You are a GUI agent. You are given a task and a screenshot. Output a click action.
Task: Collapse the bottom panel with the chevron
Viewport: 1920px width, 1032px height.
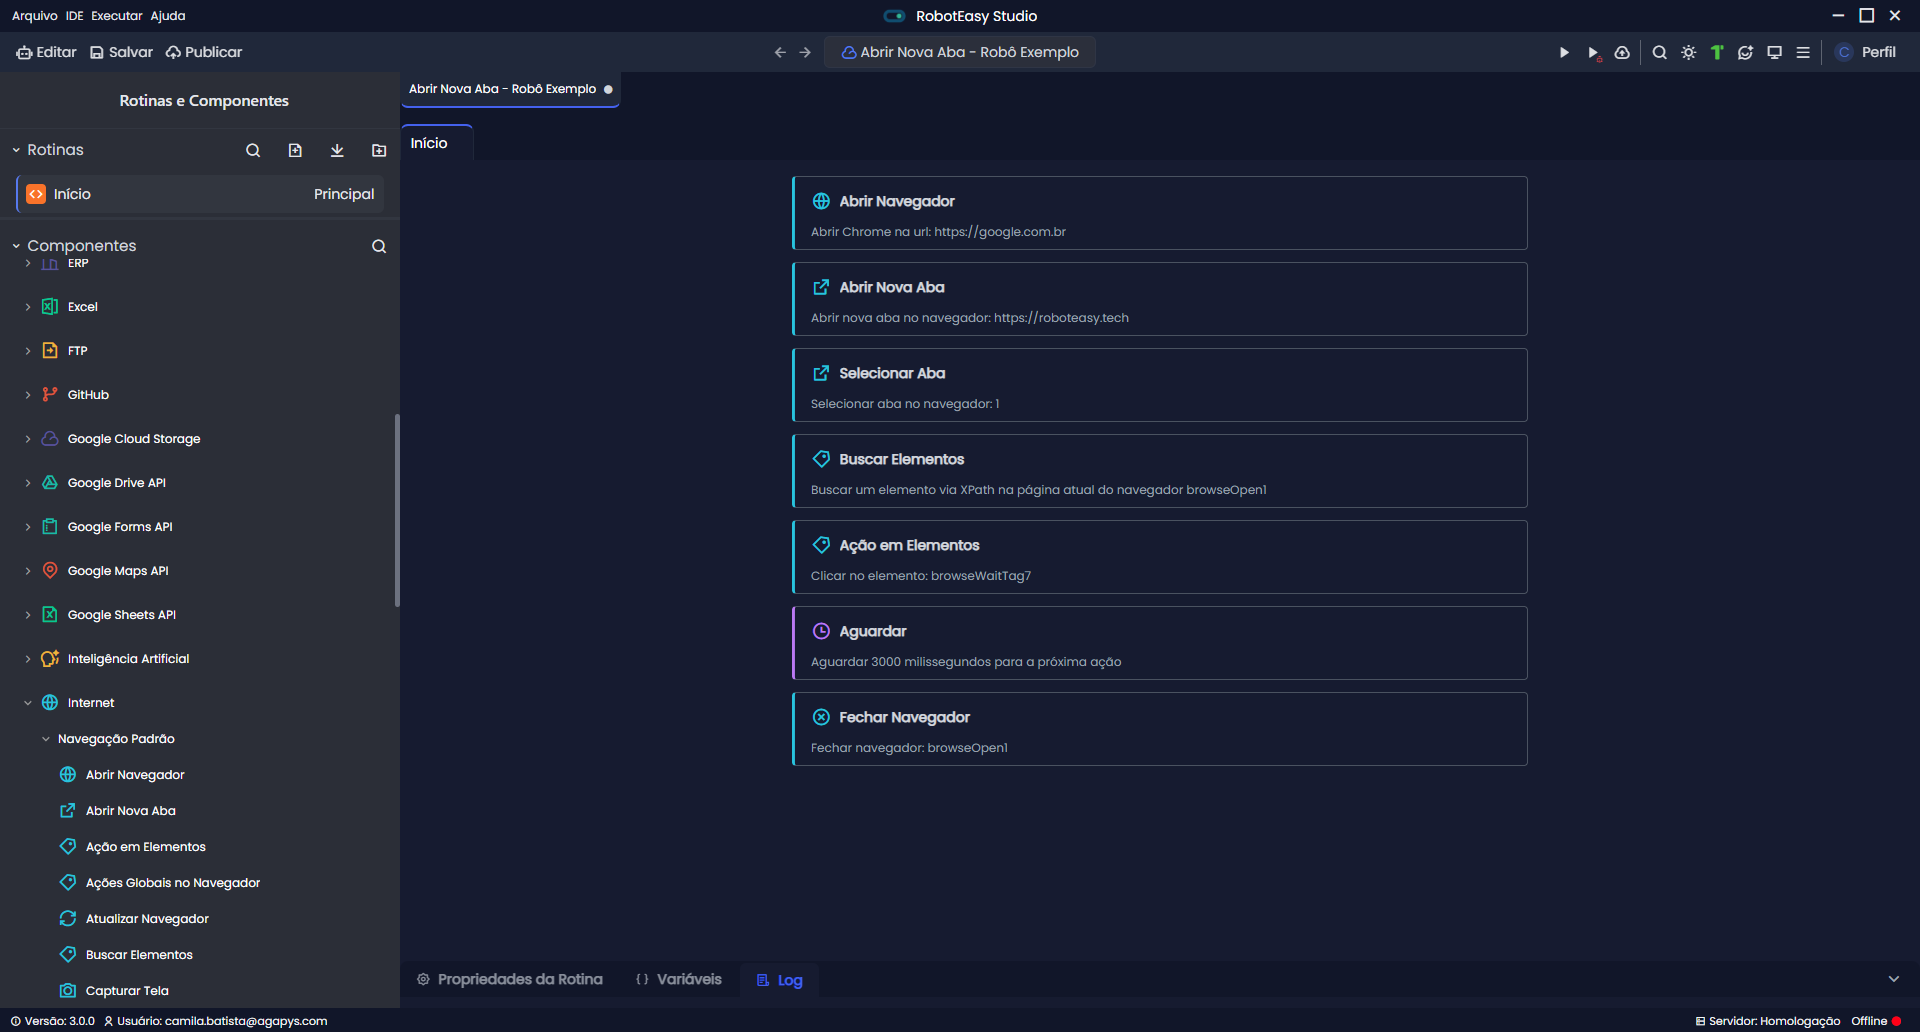1893,979
